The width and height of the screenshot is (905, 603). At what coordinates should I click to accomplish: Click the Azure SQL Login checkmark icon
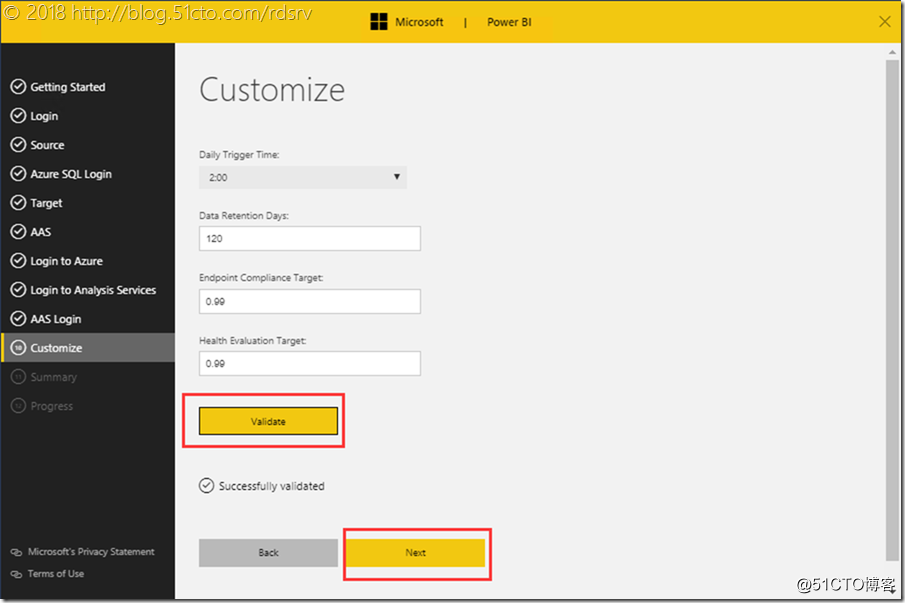click(x=18, y=174)
